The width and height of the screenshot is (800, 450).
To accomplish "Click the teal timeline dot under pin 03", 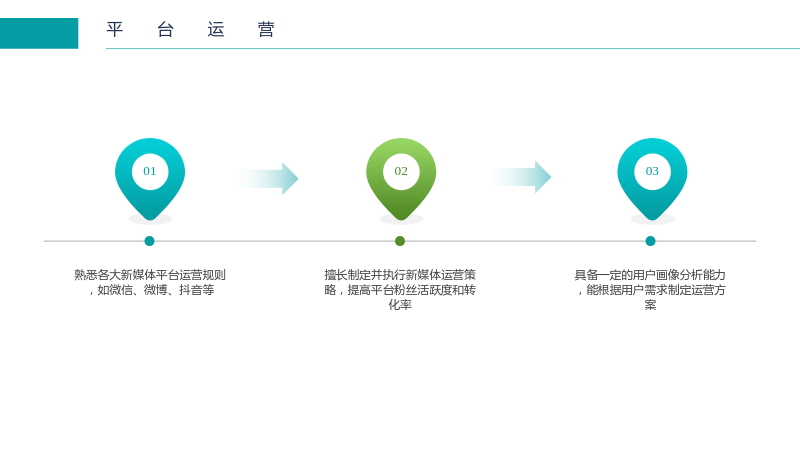I will tap(651, 241).
